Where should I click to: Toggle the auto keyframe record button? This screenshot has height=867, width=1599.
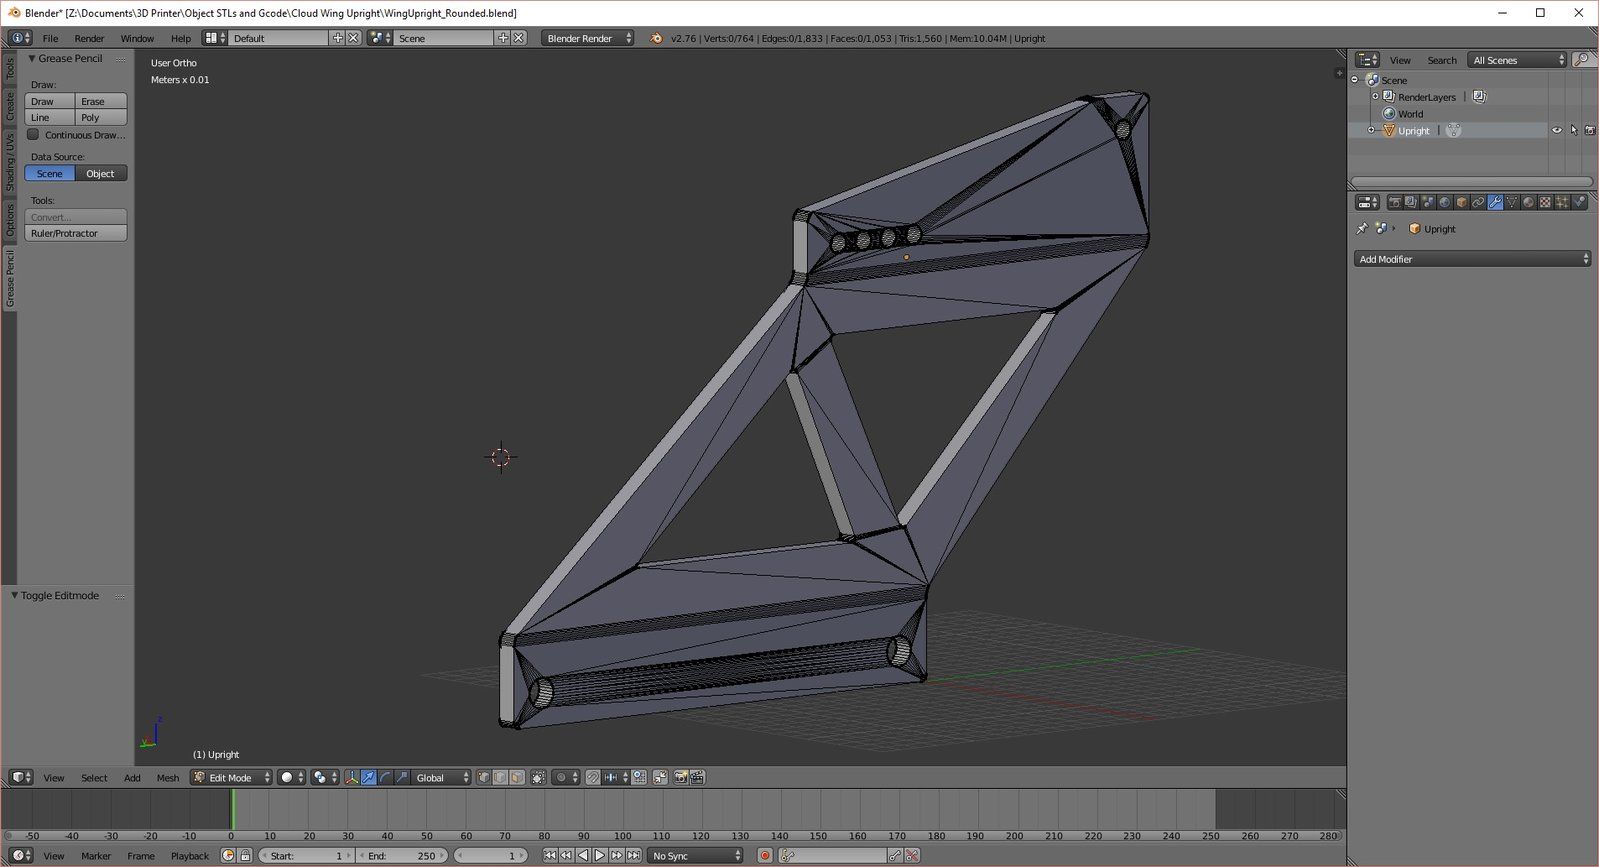click(x=765, y=856)
